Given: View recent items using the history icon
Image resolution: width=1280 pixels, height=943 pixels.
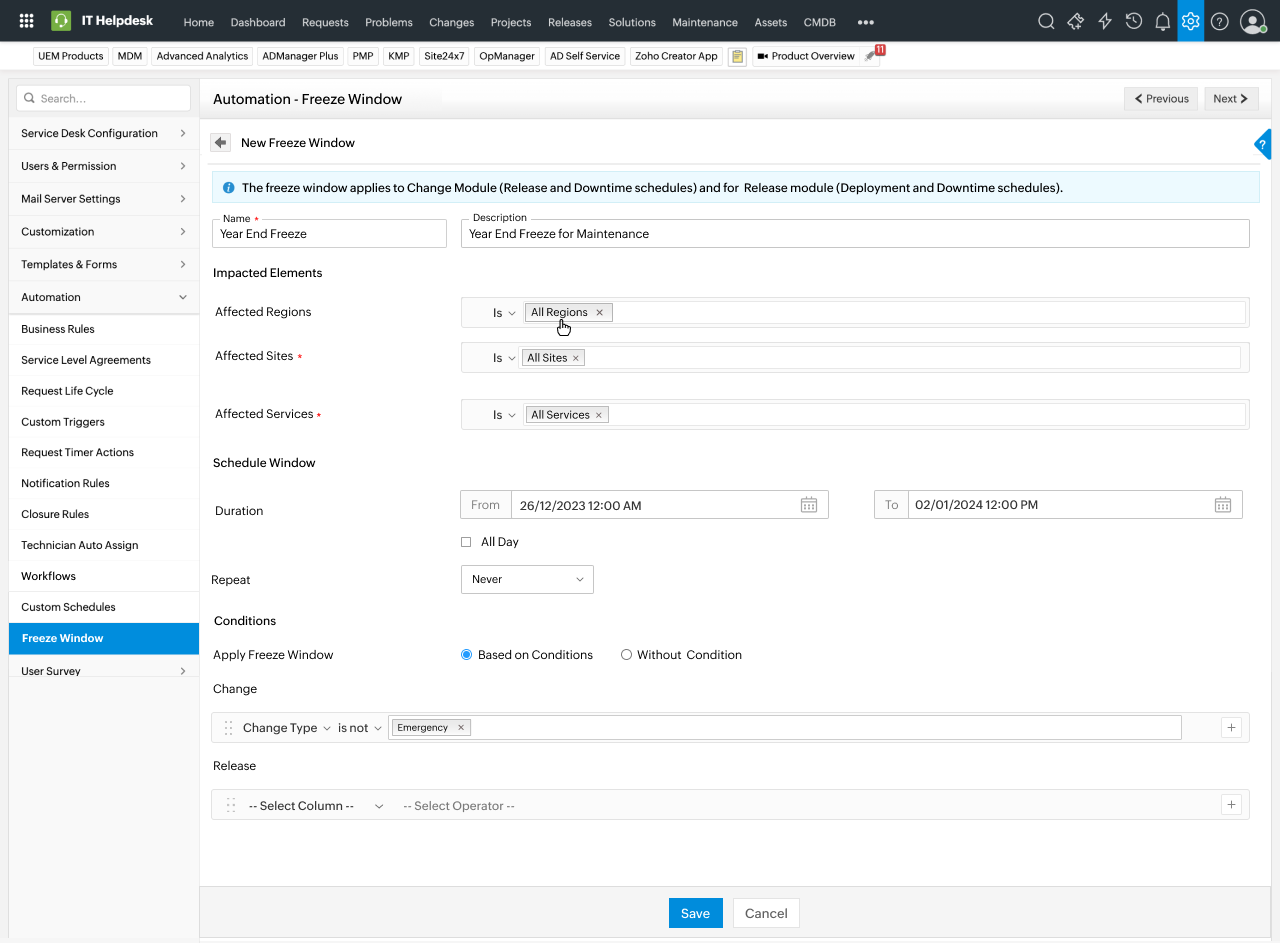Looking at the screenshot, I should 1133,20.
